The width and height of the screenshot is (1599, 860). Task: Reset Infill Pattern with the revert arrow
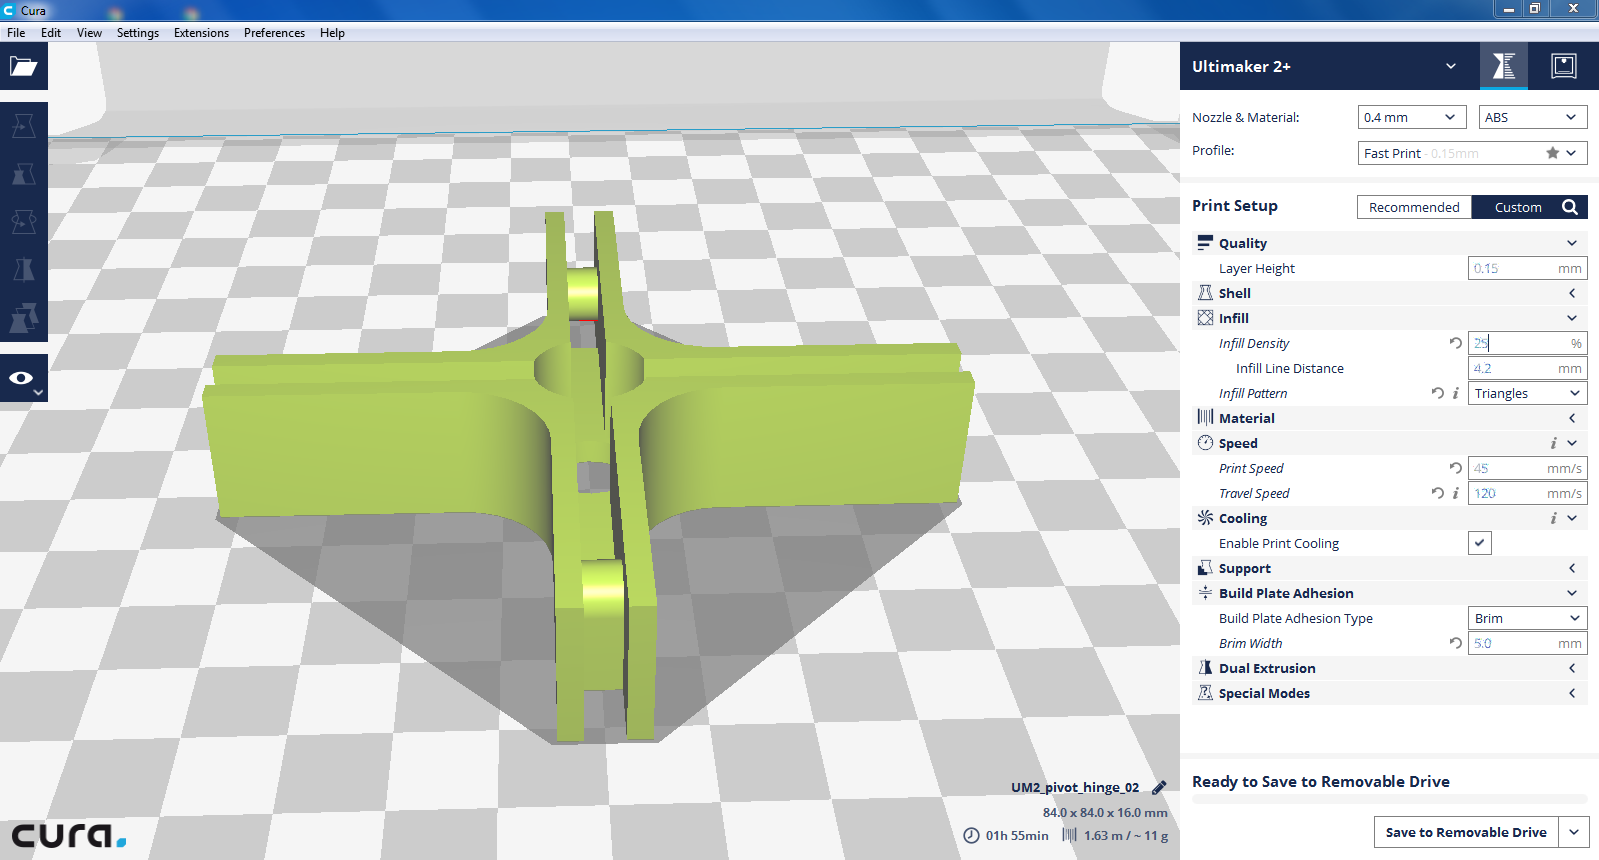click(1437, 393)
